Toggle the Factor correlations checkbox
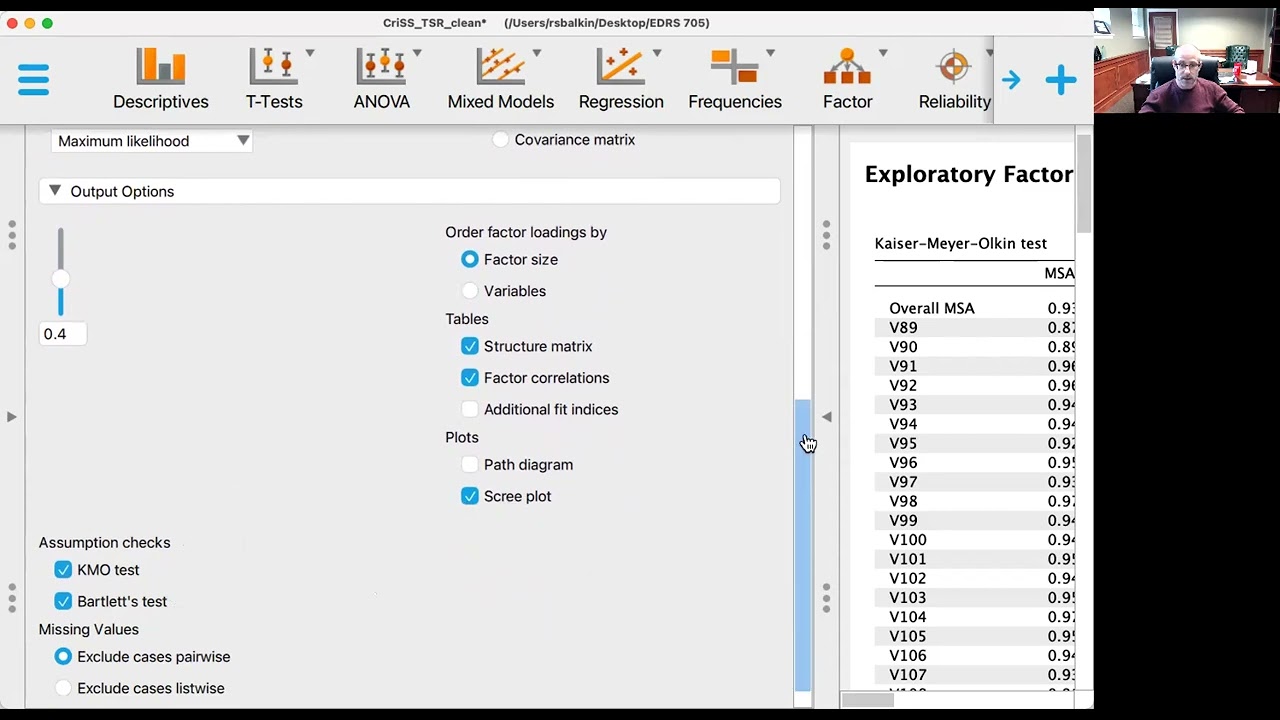 coord(470,378)
